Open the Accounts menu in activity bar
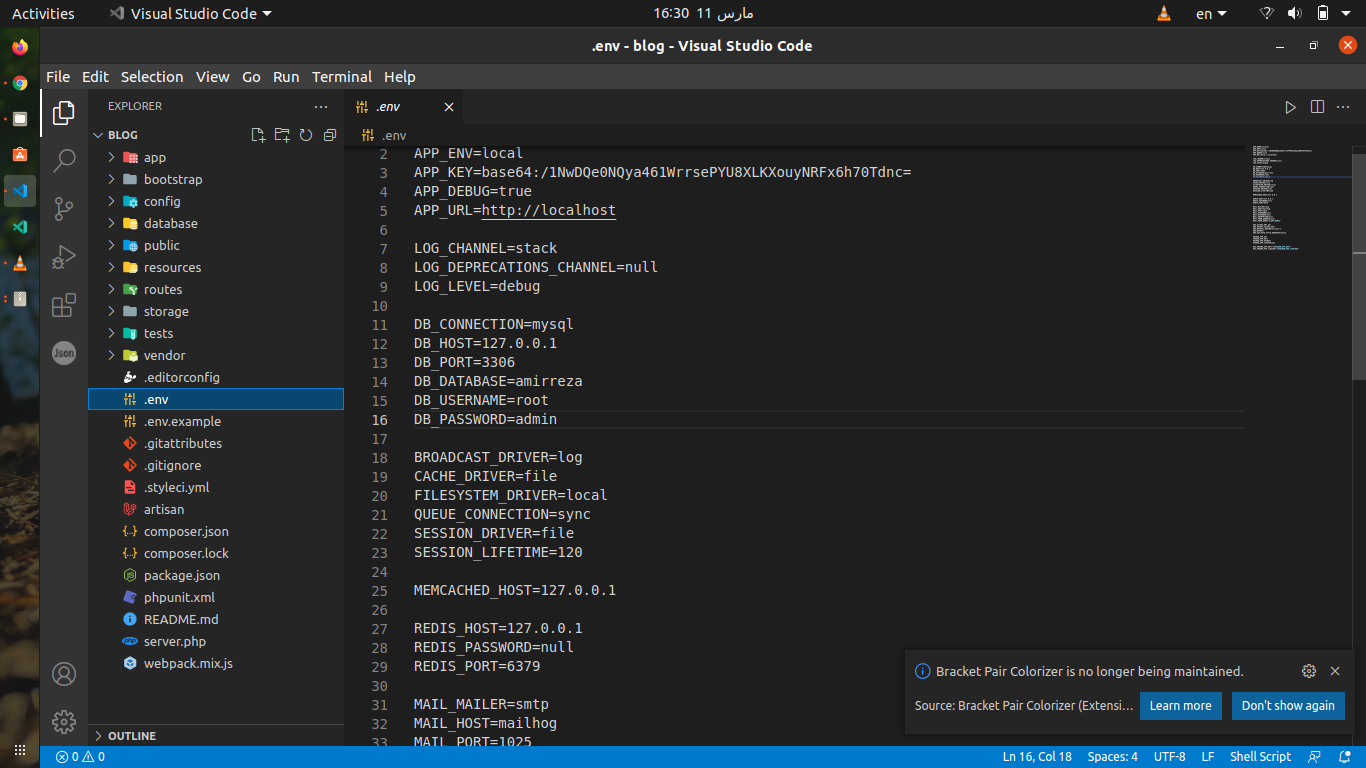The width and height of the screenshot is (1366, 768). coord(64,674)
